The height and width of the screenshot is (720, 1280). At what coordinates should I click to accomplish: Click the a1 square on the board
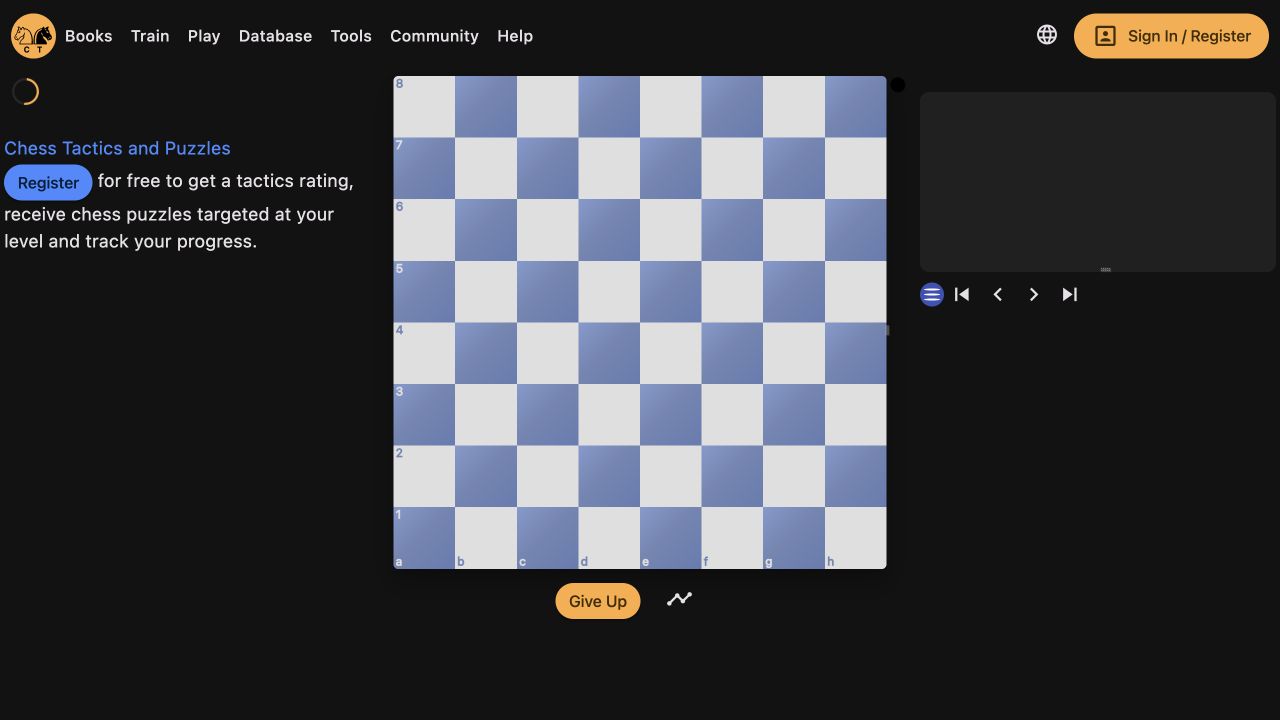coord(424,538)
